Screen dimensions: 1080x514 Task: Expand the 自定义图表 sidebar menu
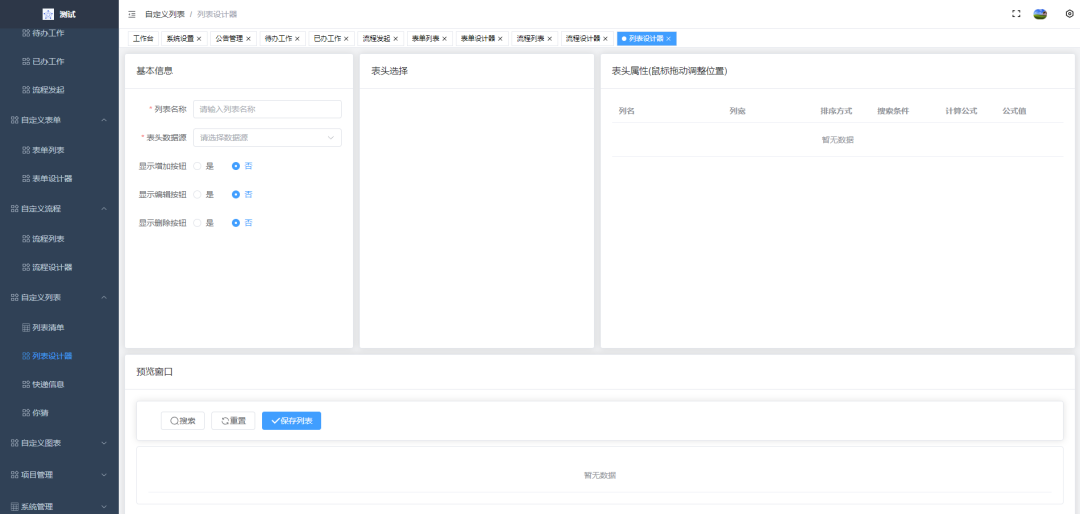click(104, 443)
